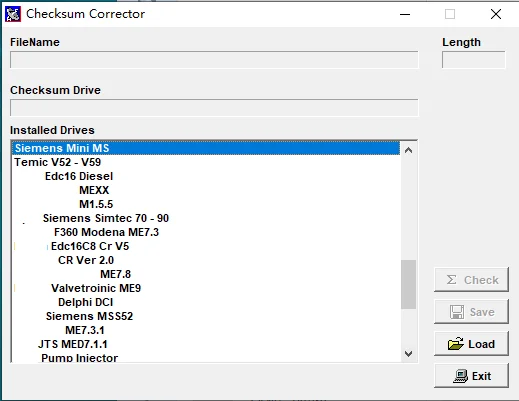The image size is (519, 401).
Task: Pick M1.5.5 from installed drives
Action: [x=96, y=204]
